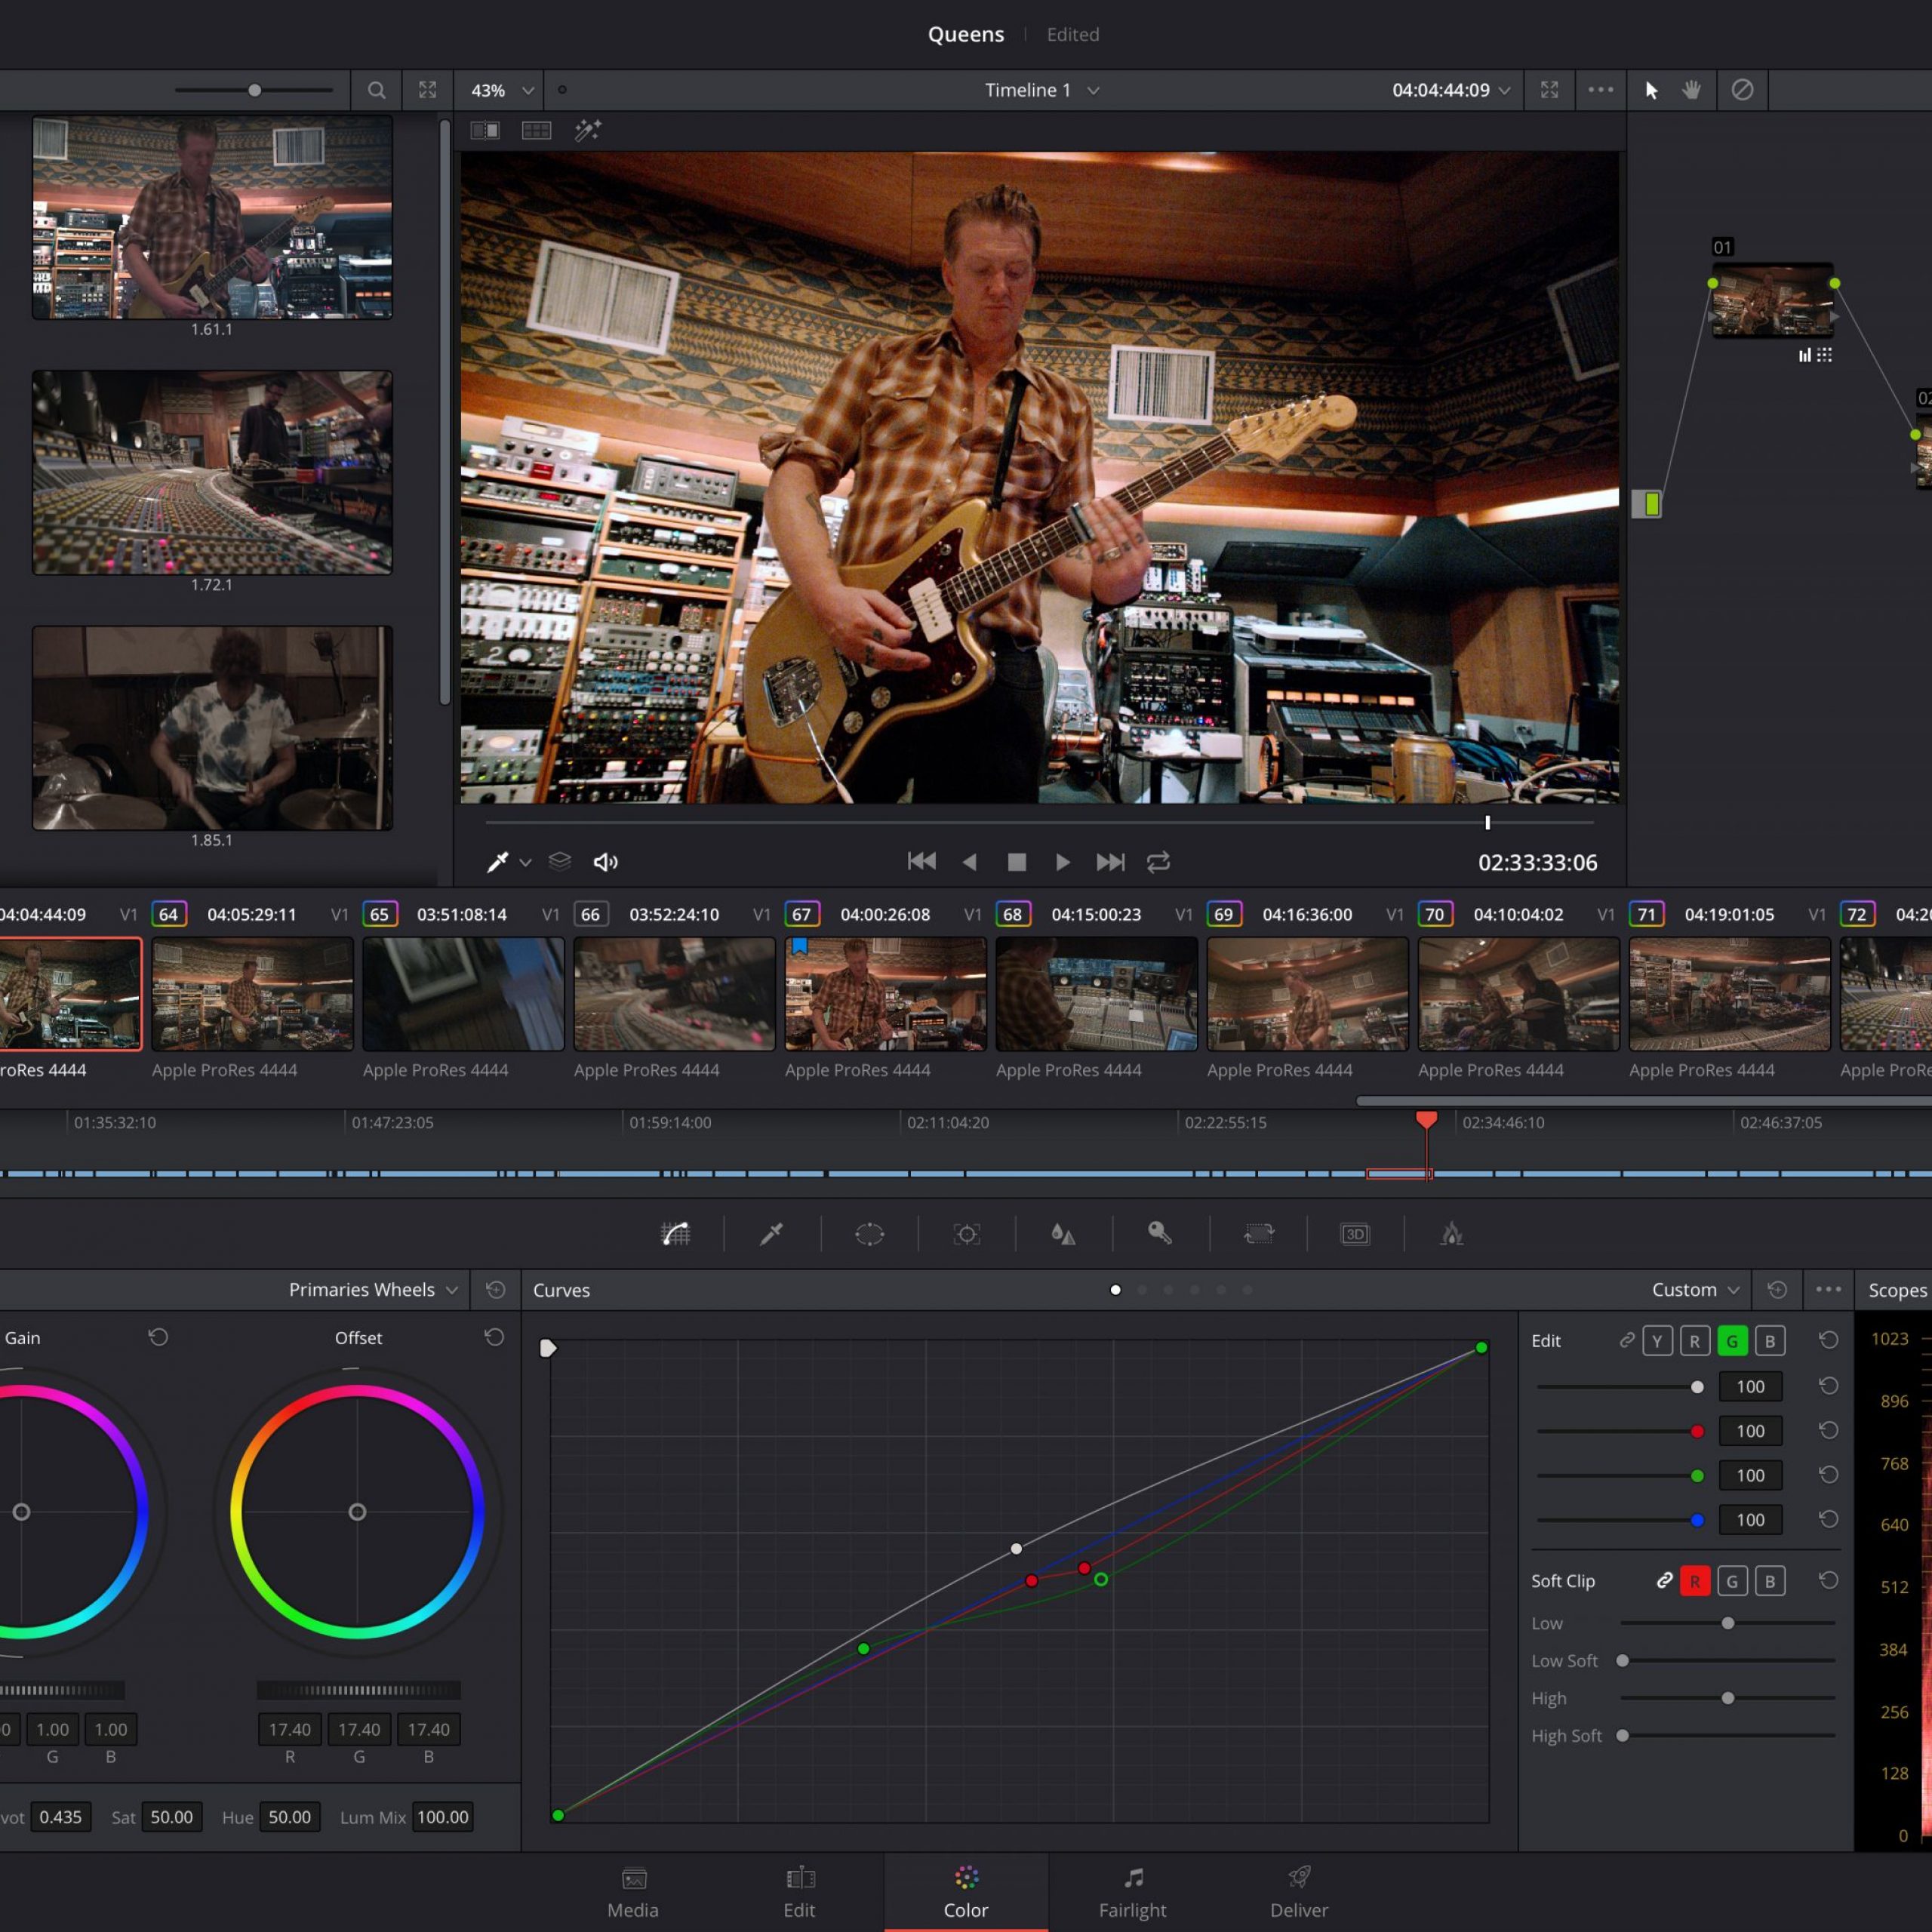The image size is (1932, 1932).
Task: Open the Custom curves dropdown
Action: click(x=1695, y=1290)
